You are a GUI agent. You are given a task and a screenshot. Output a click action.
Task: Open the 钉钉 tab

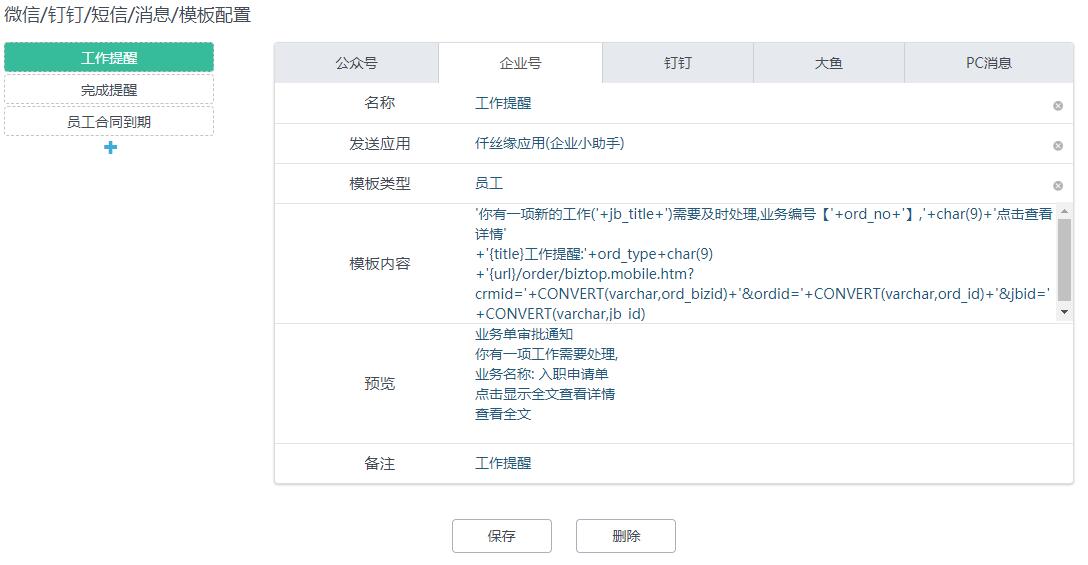(x=678, y=63)
